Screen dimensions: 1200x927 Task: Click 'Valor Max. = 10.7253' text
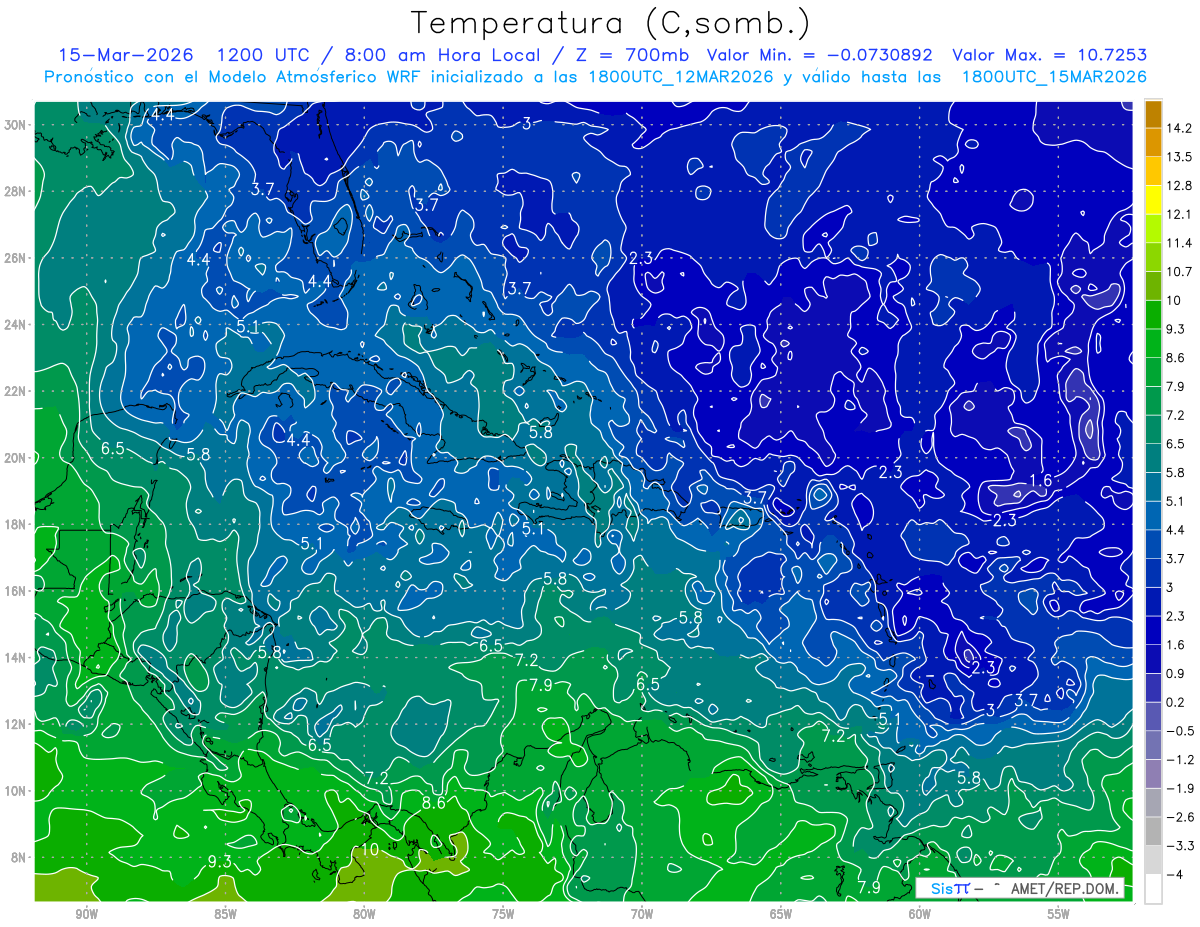pyautogui.click(x=1049, y=55)
